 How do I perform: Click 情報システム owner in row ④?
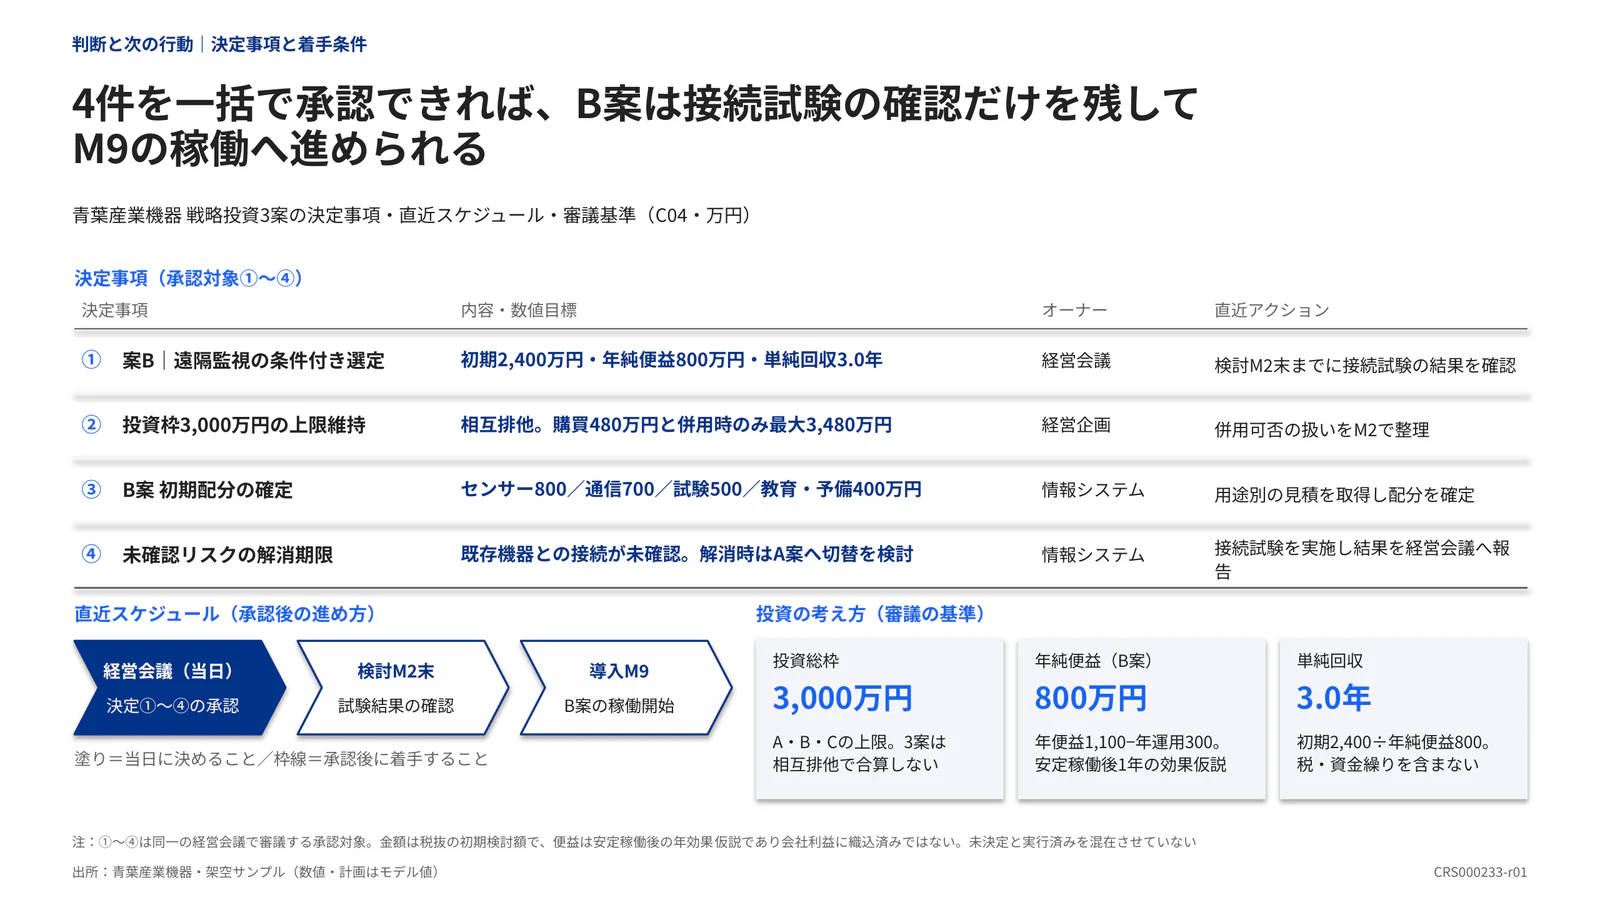tap(1093, 555)
